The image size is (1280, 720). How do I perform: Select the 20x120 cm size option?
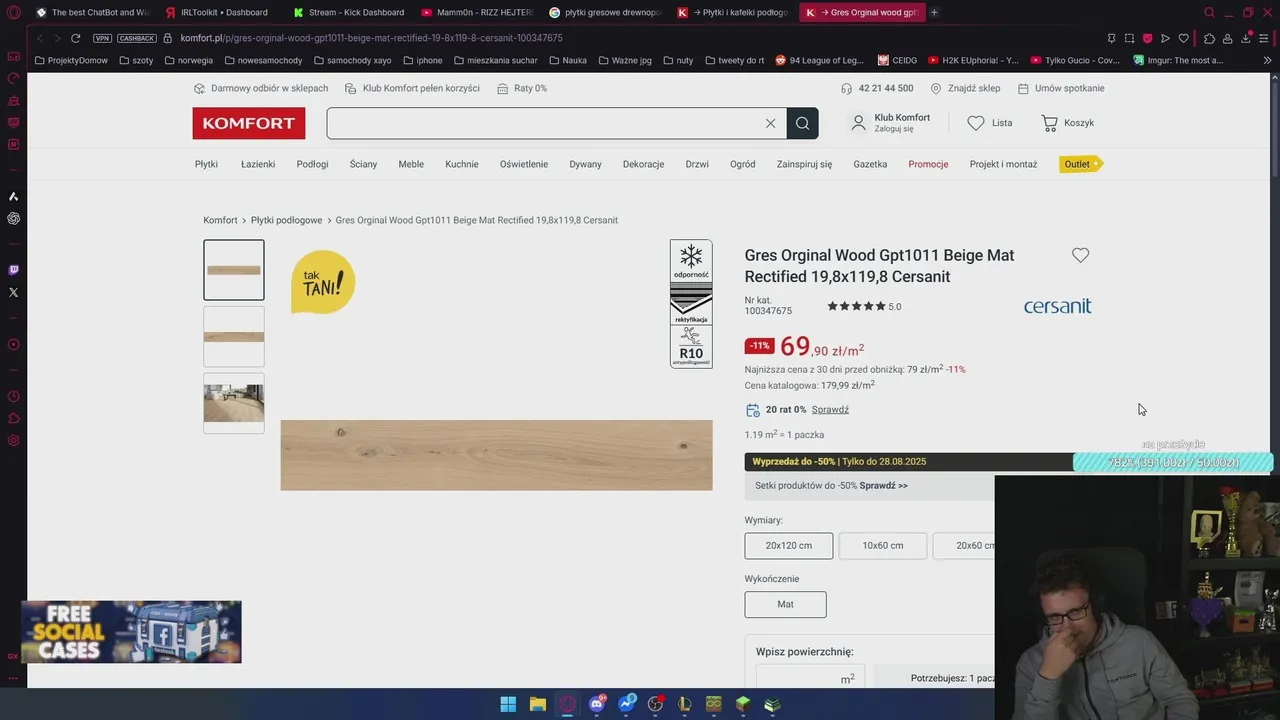tap(789, 546)
